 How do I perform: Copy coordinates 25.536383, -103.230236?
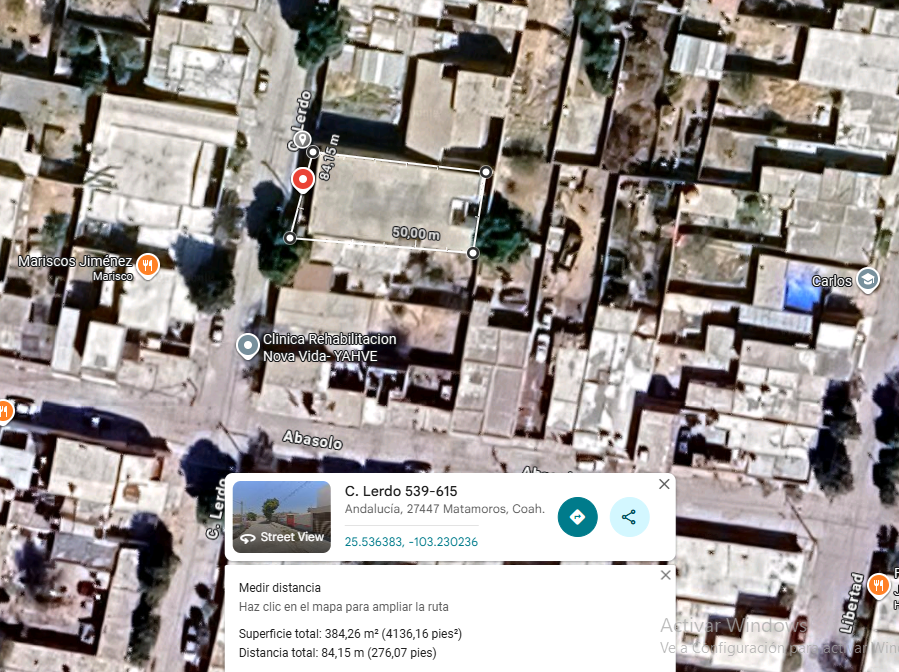411,542
